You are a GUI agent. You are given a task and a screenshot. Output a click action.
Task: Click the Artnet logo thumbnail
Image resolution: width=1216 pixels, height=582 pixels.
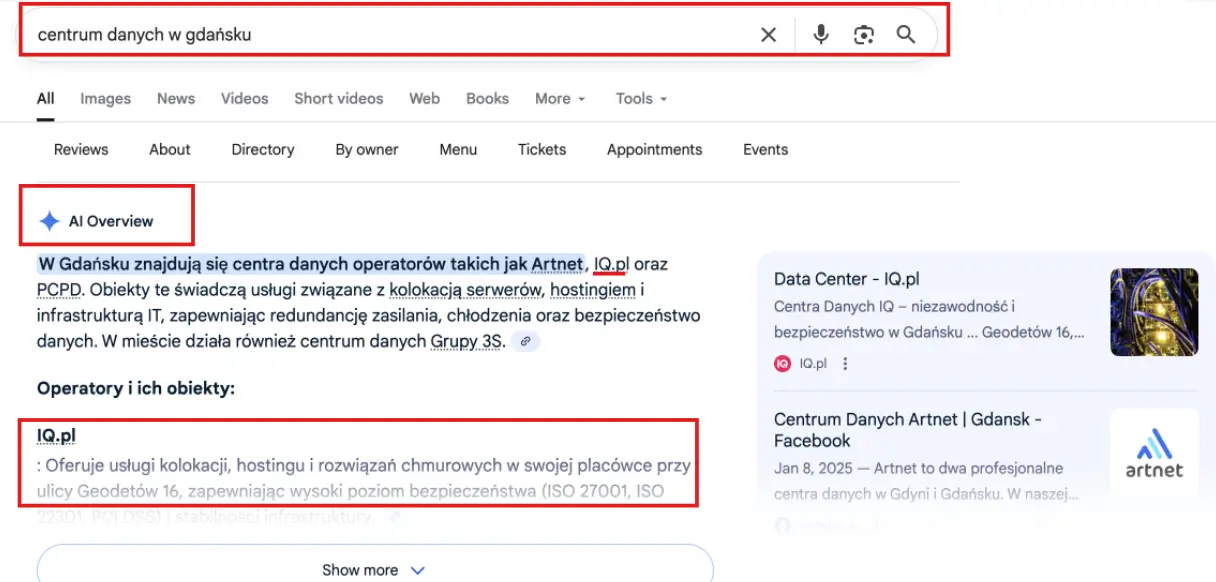click(1154, 456)
